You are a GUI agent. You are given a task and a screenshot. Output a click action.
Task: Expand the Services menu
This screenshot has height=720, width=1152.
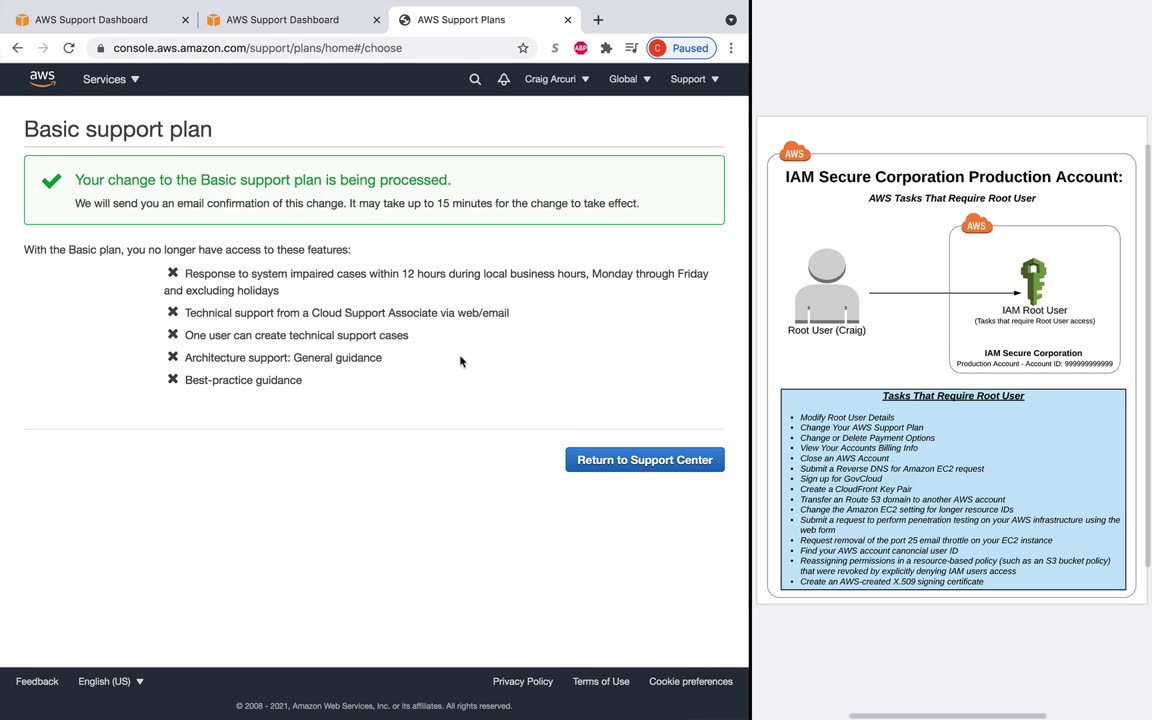111,79
